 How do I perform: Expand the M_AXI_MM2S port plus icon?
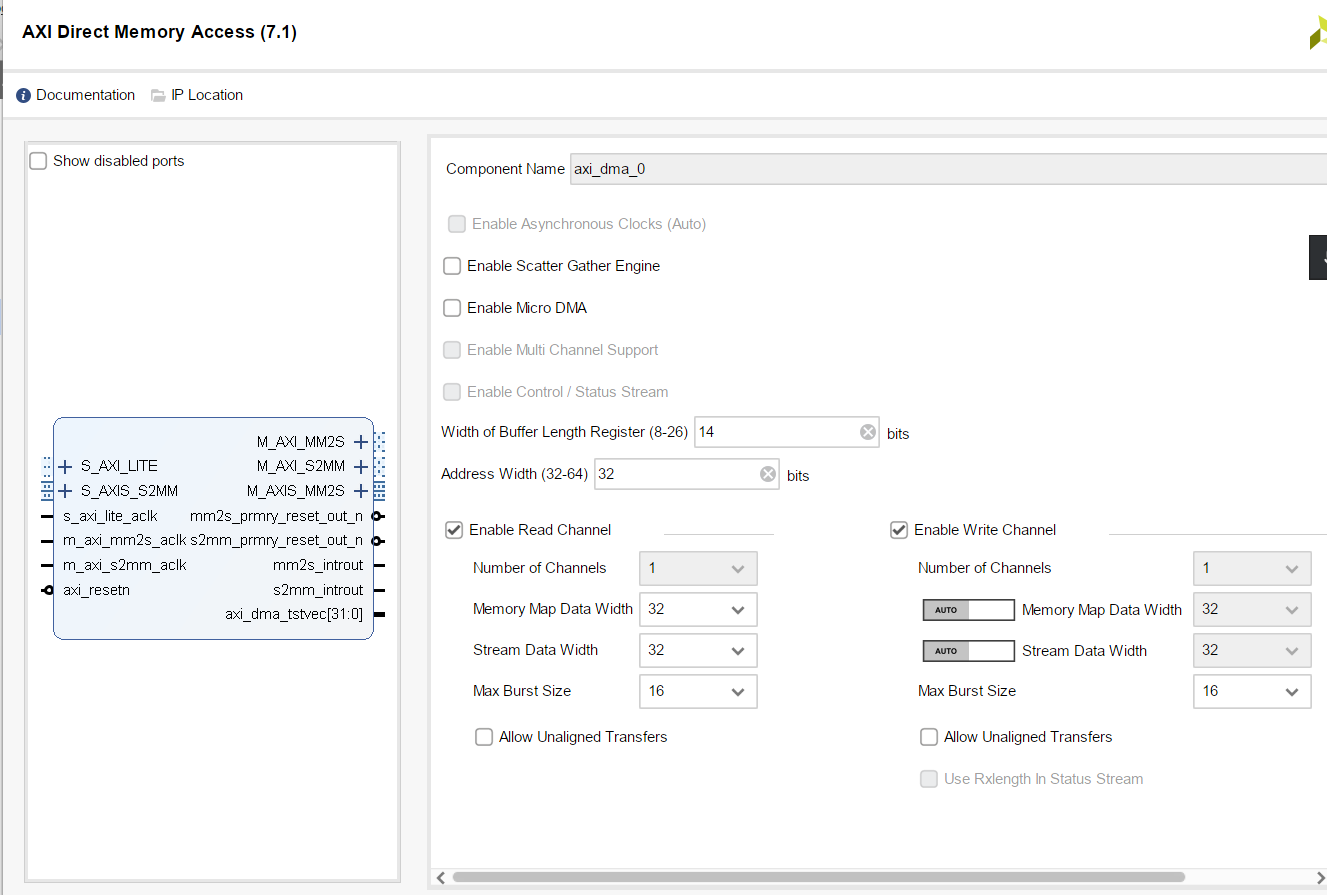(361, 441)
